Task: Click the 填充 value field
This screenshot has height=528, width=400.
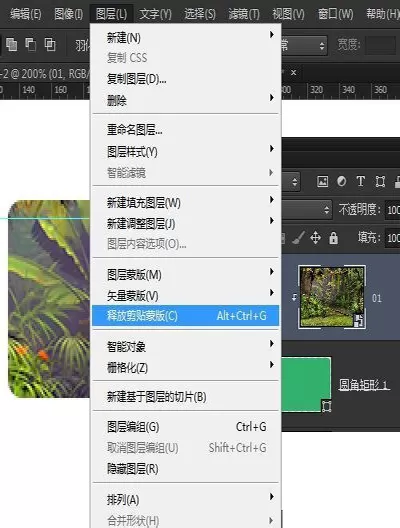Action: pyautogui.click(x=393, y=238)
